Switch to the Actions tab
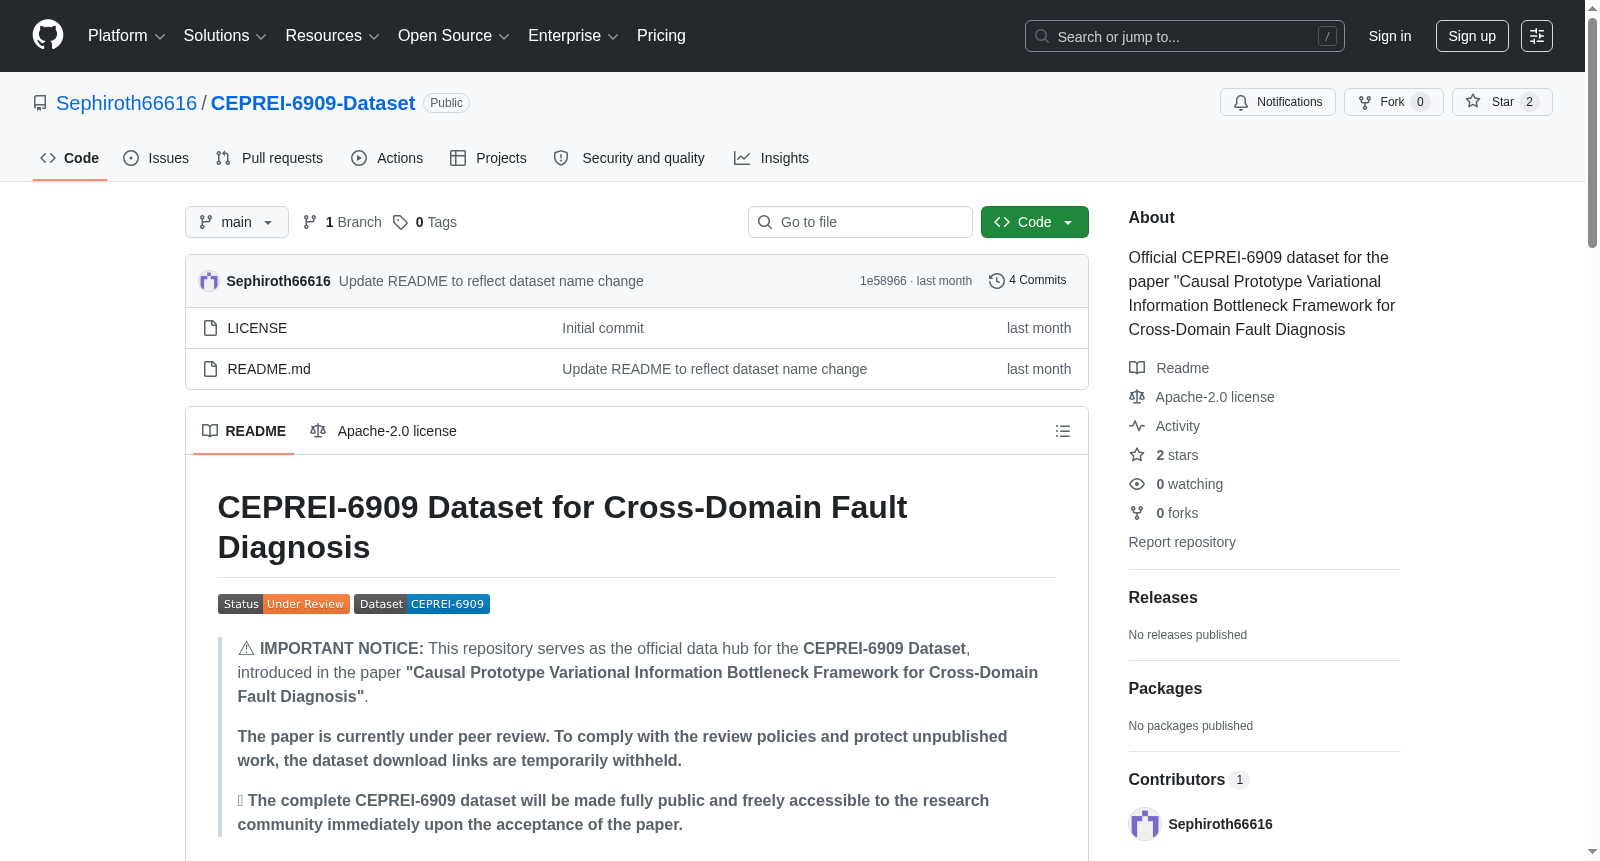The width and height of the screenshot is (1600, 861). pyautogui.click(x=387, y=158)
